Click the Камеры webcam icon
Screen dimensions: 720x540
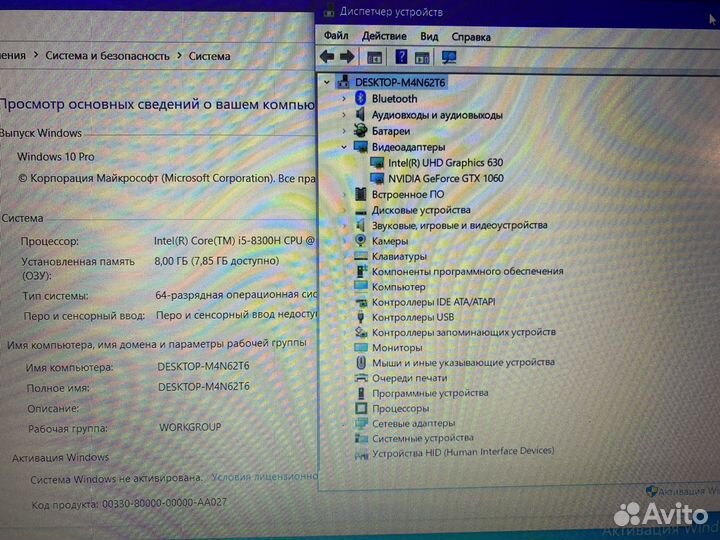[361, 241]
